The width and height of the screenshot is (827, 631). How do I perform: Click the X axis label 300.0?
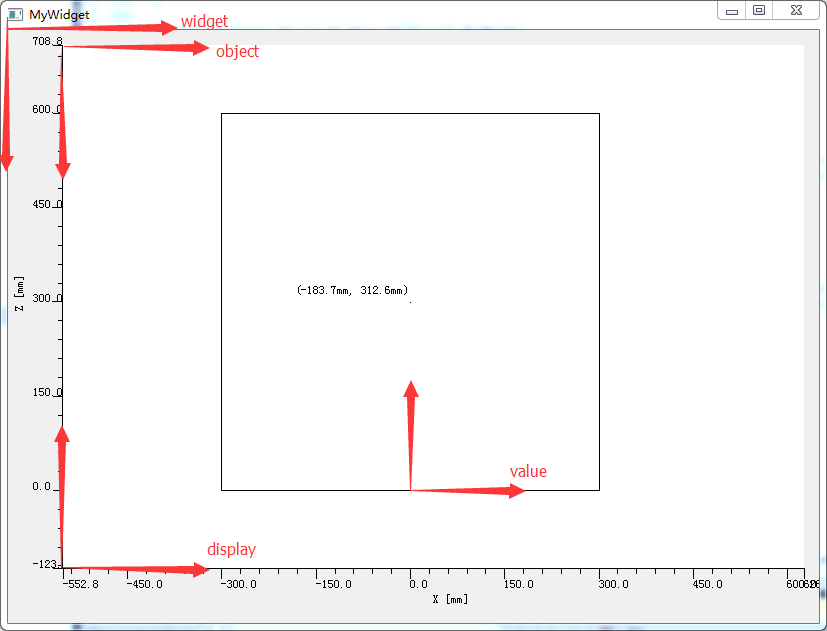point(613,584)
